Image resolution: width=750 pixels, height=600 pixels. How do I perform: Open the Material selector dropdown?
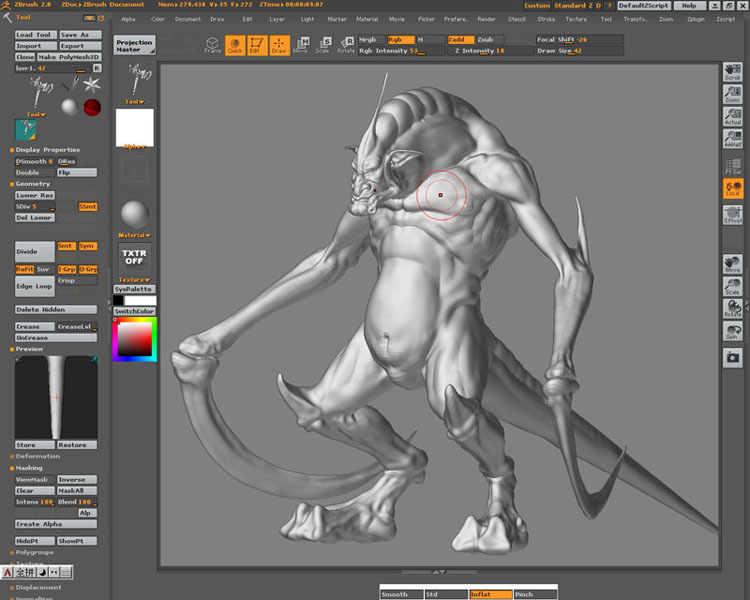click(x=134, y=235)
